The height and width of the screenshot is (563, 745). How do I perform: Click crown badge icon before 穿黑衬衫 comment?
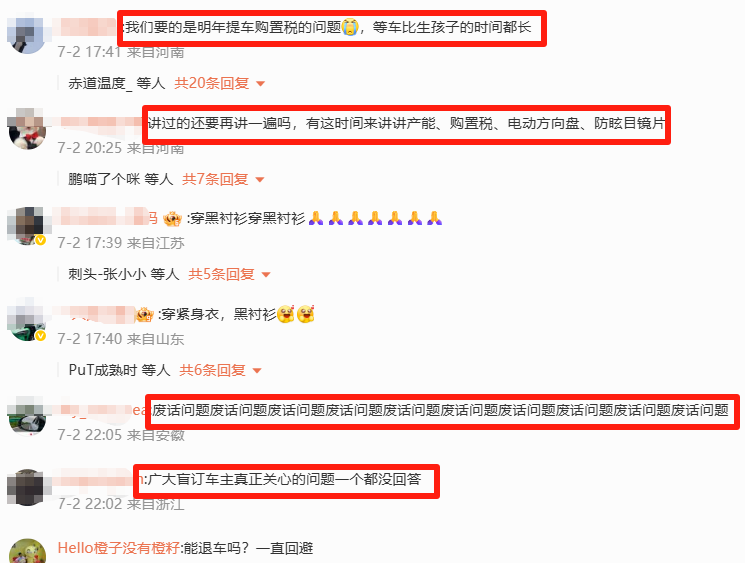click(x=172, y=219)
